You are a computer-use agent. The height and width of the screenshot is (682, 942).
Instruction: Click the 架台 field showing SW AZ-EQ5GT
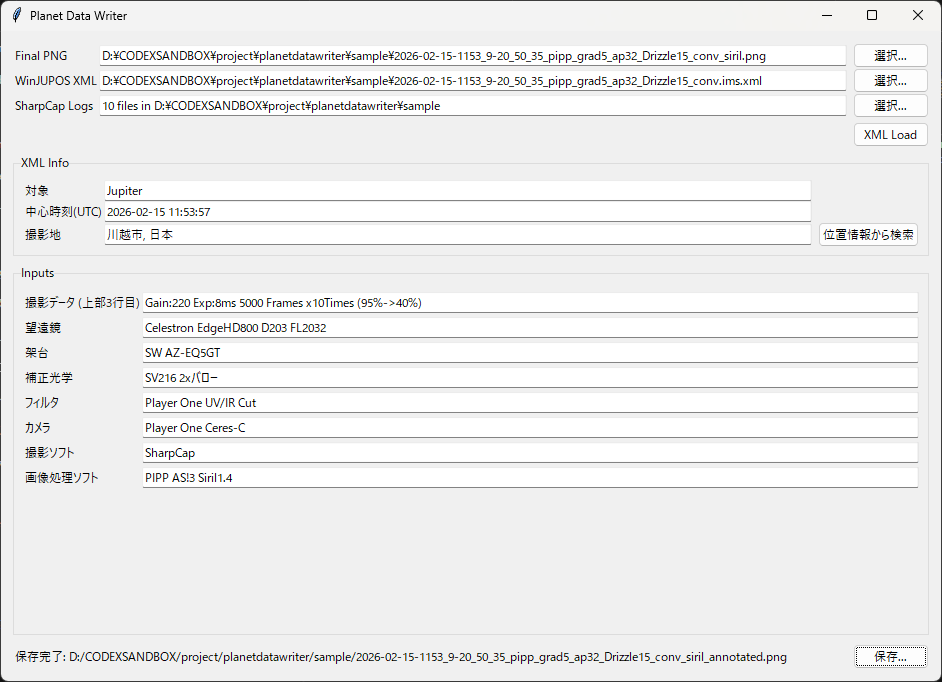coord(530,352)
